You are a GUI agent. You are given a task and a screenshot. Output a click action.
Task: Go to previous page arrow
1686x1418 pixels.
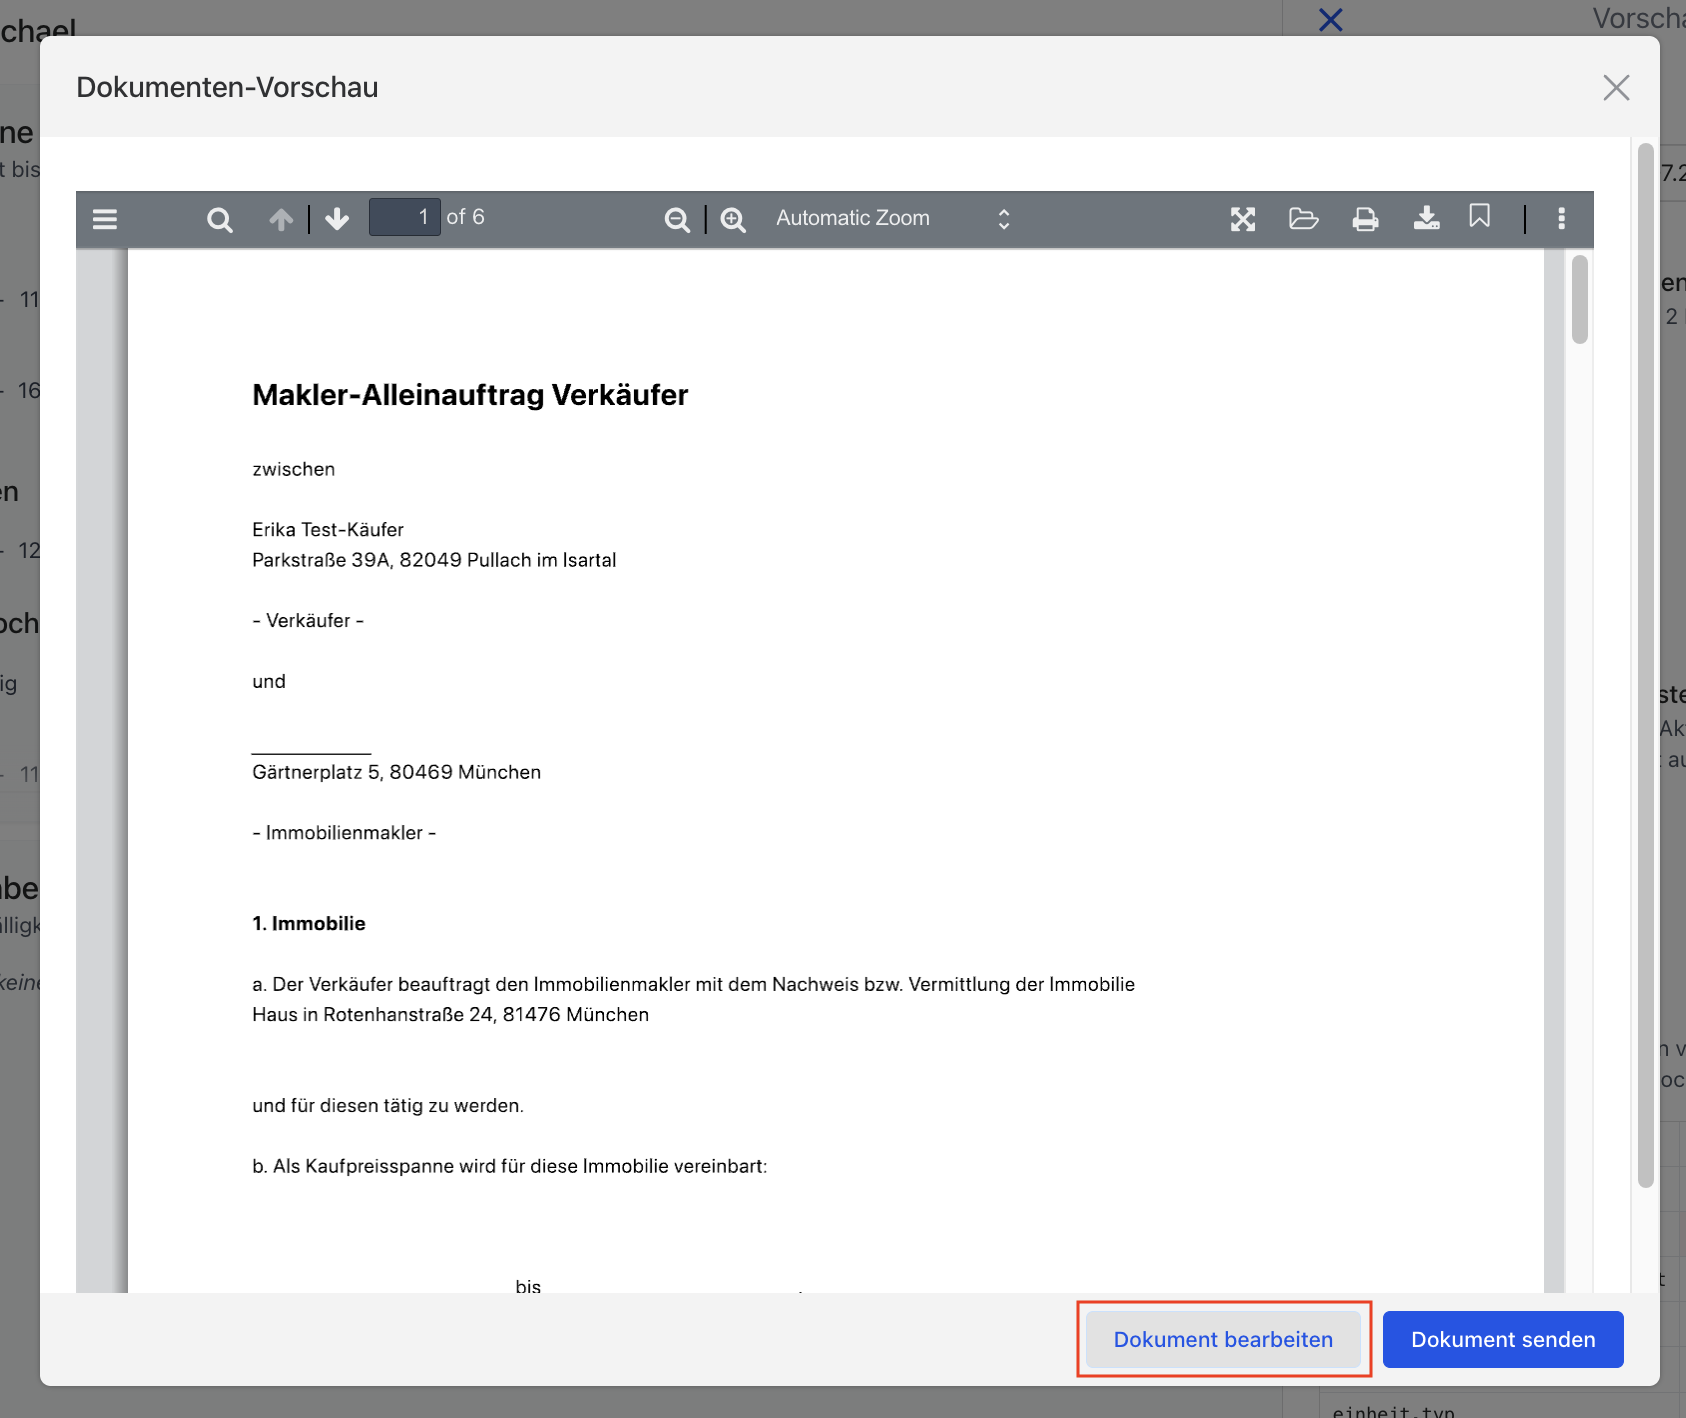(x=281, y=219)
